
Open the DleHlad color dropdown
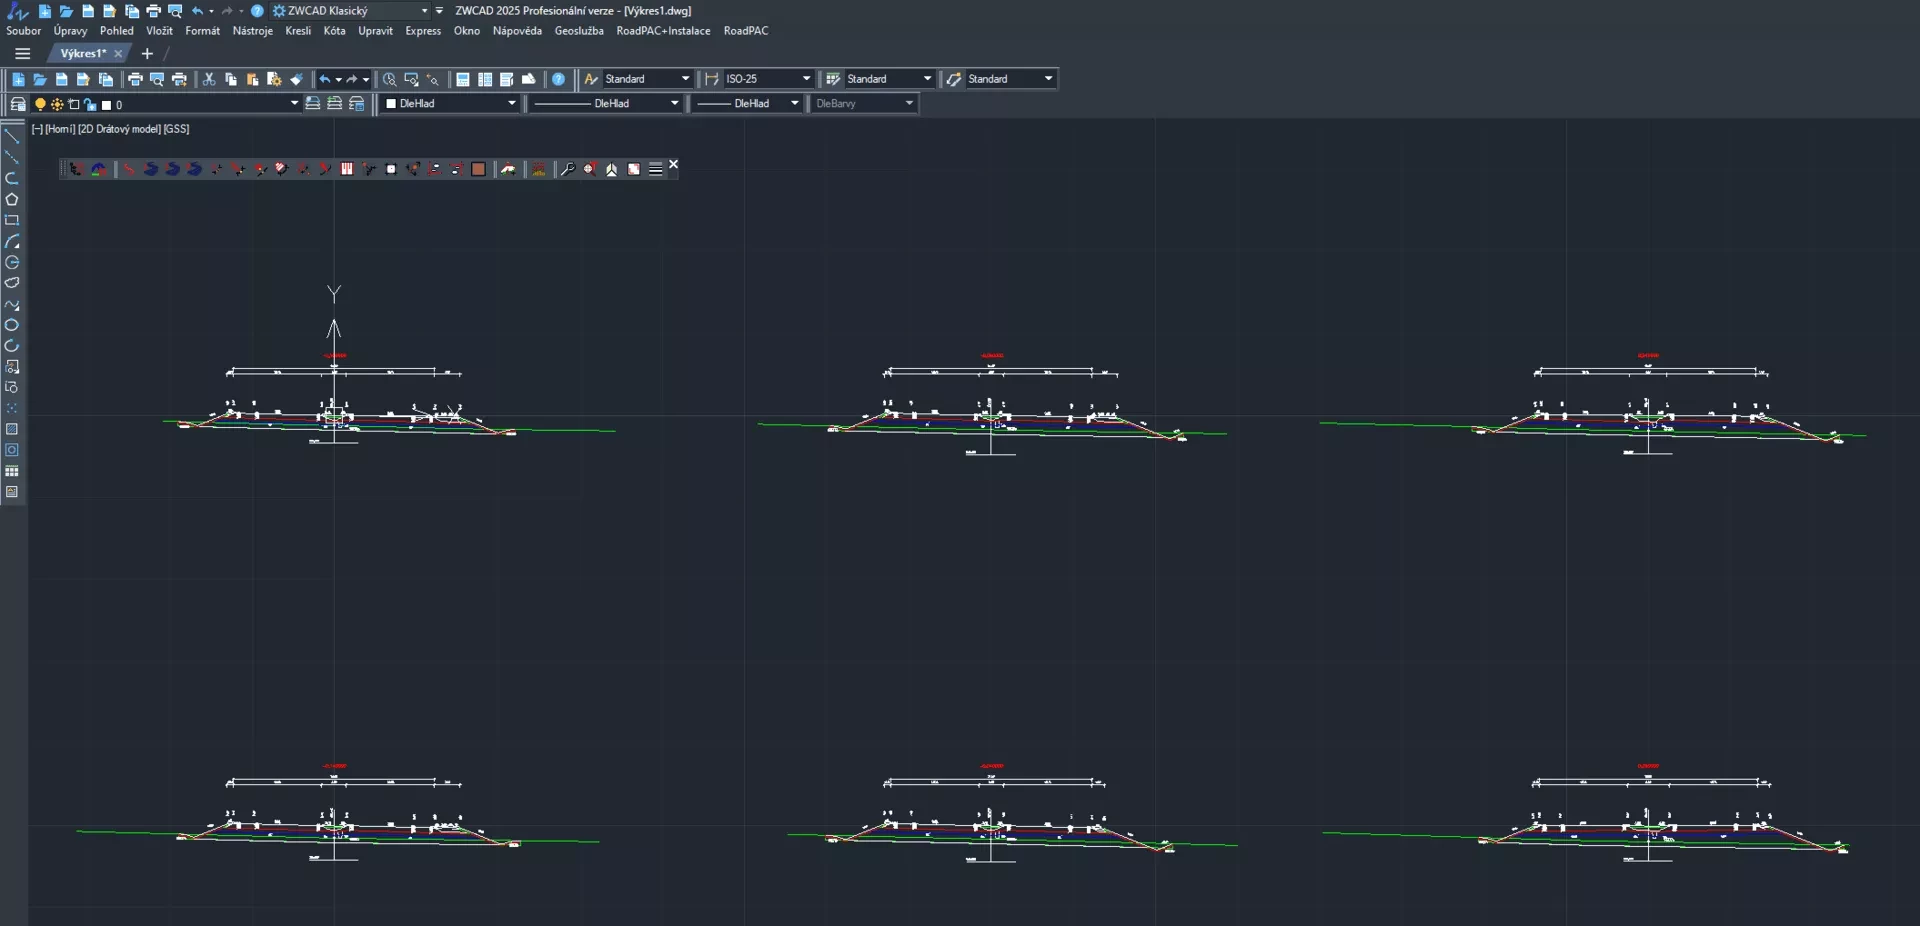pos(511,103)
